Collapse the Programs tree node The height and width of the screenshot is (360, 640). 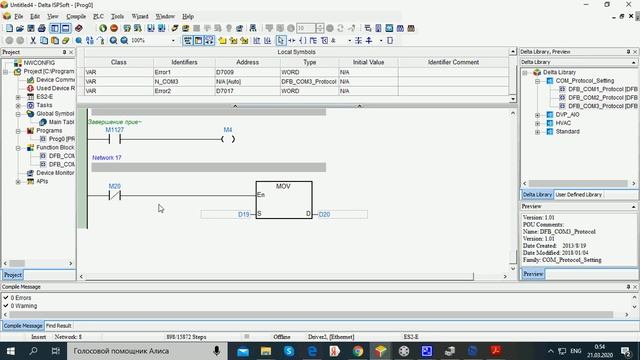pos(18,131)
